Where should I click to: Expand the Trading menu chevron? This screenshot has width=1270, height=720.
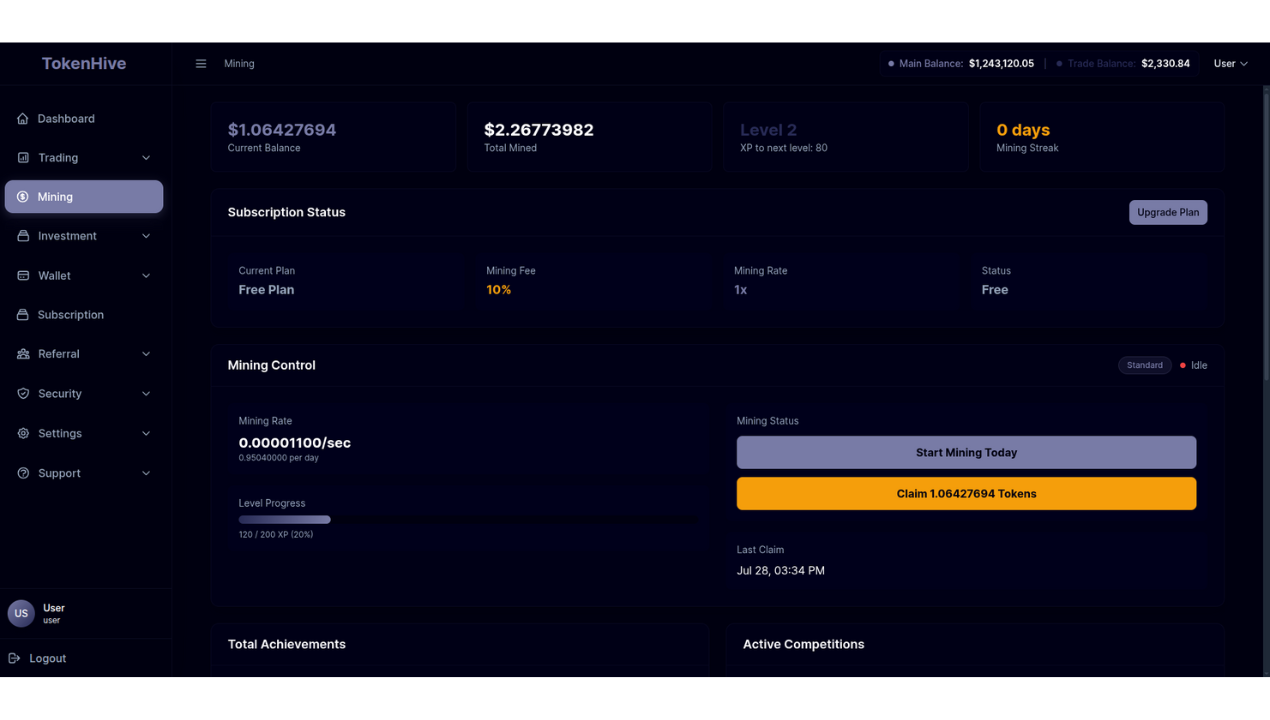pos(146,158)
